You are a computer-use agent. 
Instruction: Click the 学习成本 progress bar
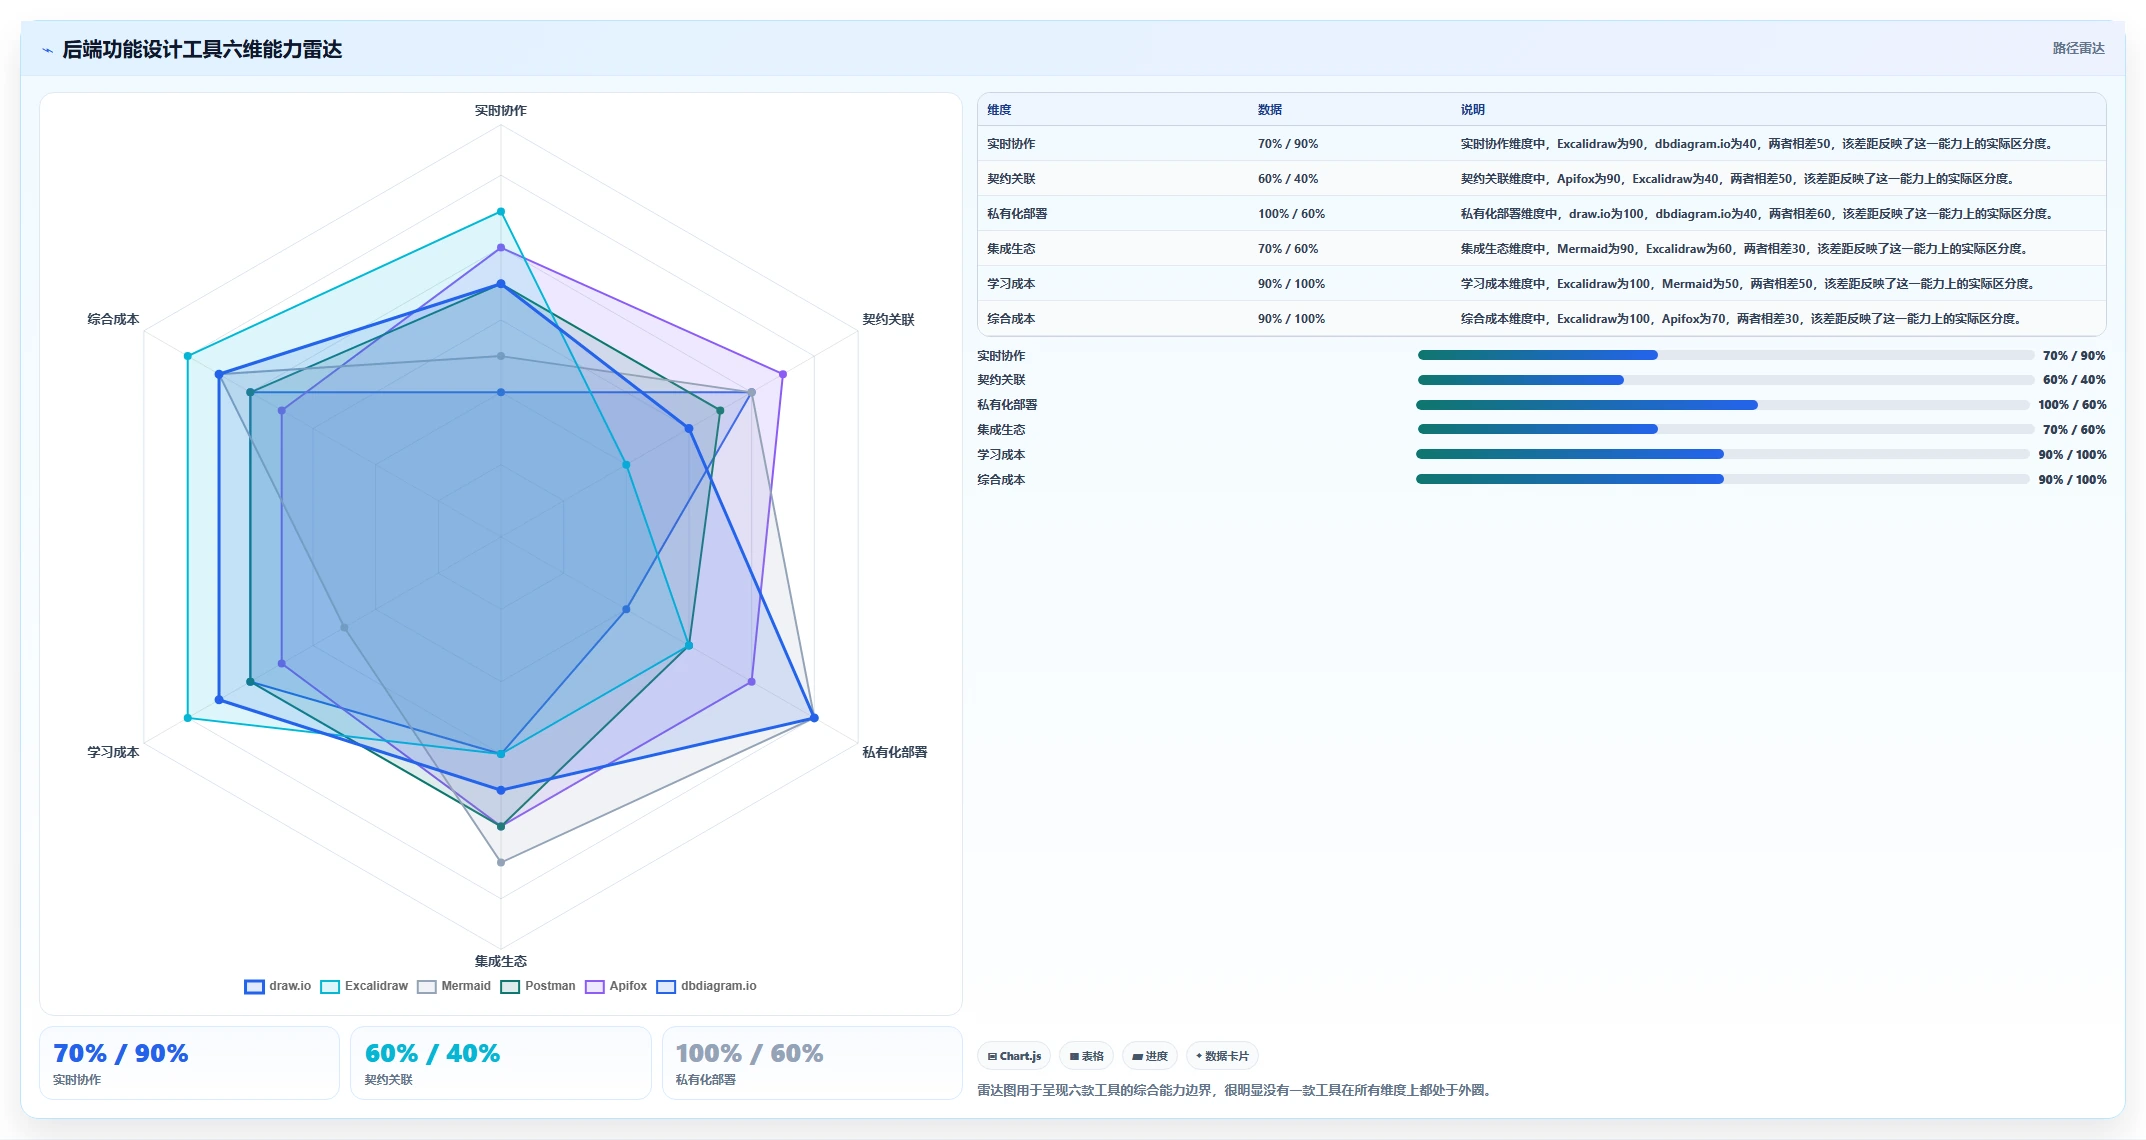click(1722, 454)
